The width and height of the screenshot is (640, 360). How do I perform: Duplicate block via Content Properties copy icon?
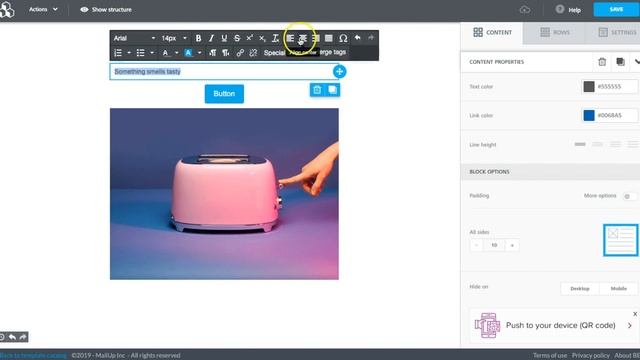[620, 62]
